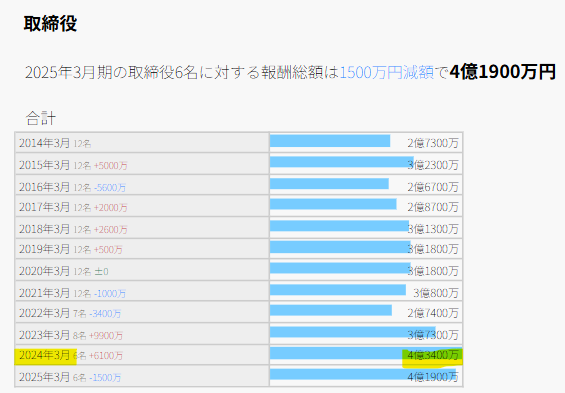Click the 2014年3月 blue bar
The width and height of the screenshot is (565, 393).
click(330, 141)
